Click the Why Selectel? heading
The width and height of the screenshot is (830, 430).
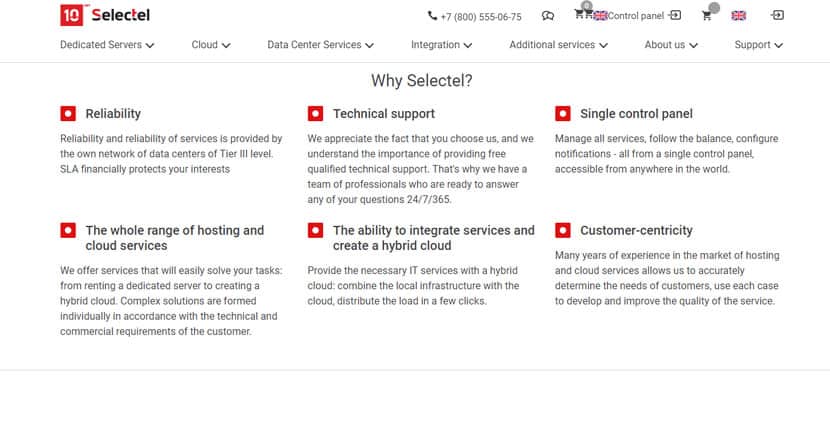(421, 81)
